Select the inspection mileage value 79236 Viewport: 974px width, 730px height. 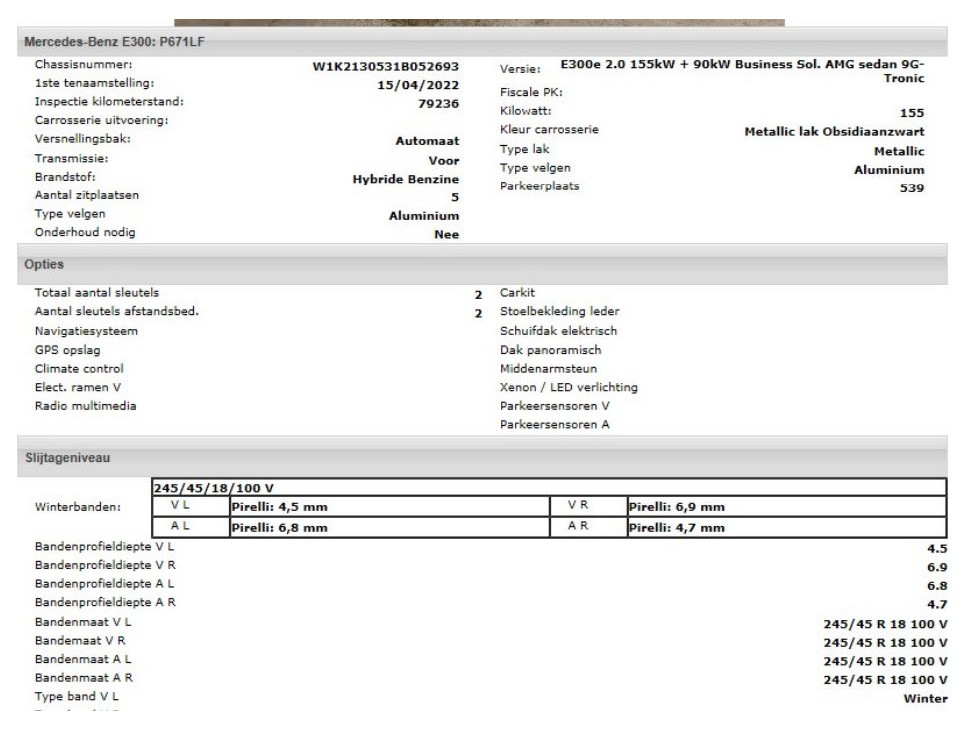(439, 104)
